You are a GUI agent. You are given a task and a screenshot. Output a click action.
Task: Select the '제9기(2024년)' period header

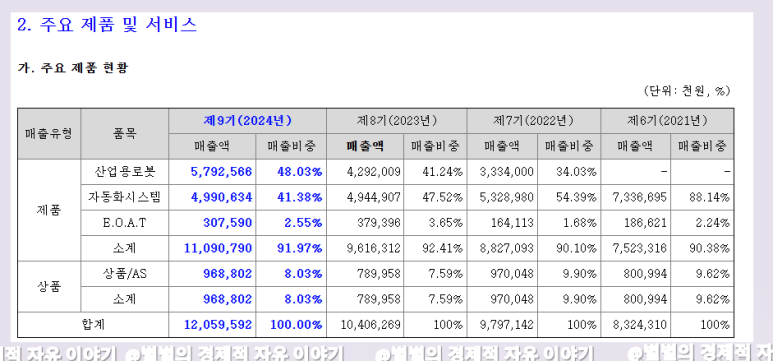[x=247, y=121]
